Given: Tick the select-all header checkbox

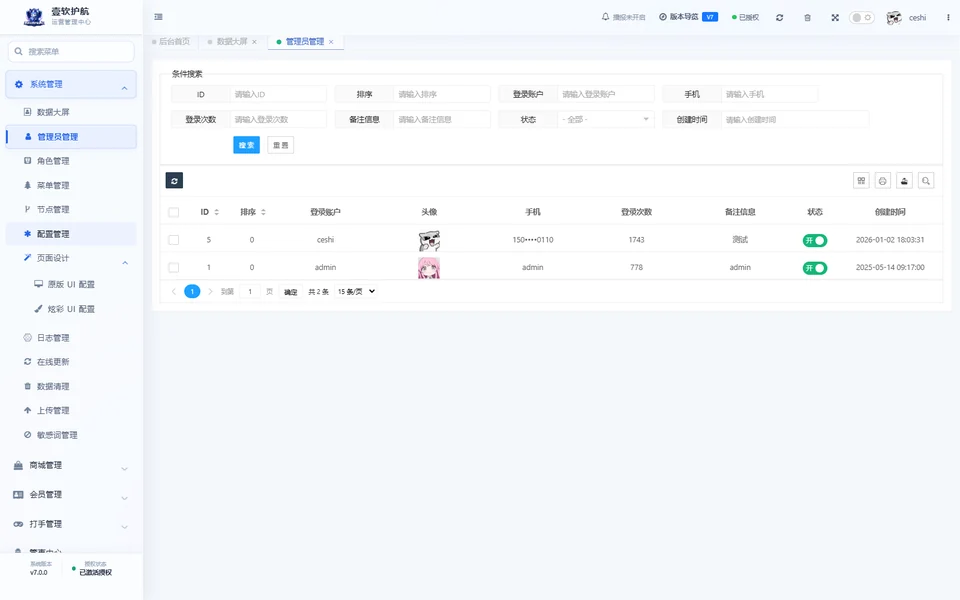Looking at the screenshot, I should pyautogui.click(x=174, y=212).
